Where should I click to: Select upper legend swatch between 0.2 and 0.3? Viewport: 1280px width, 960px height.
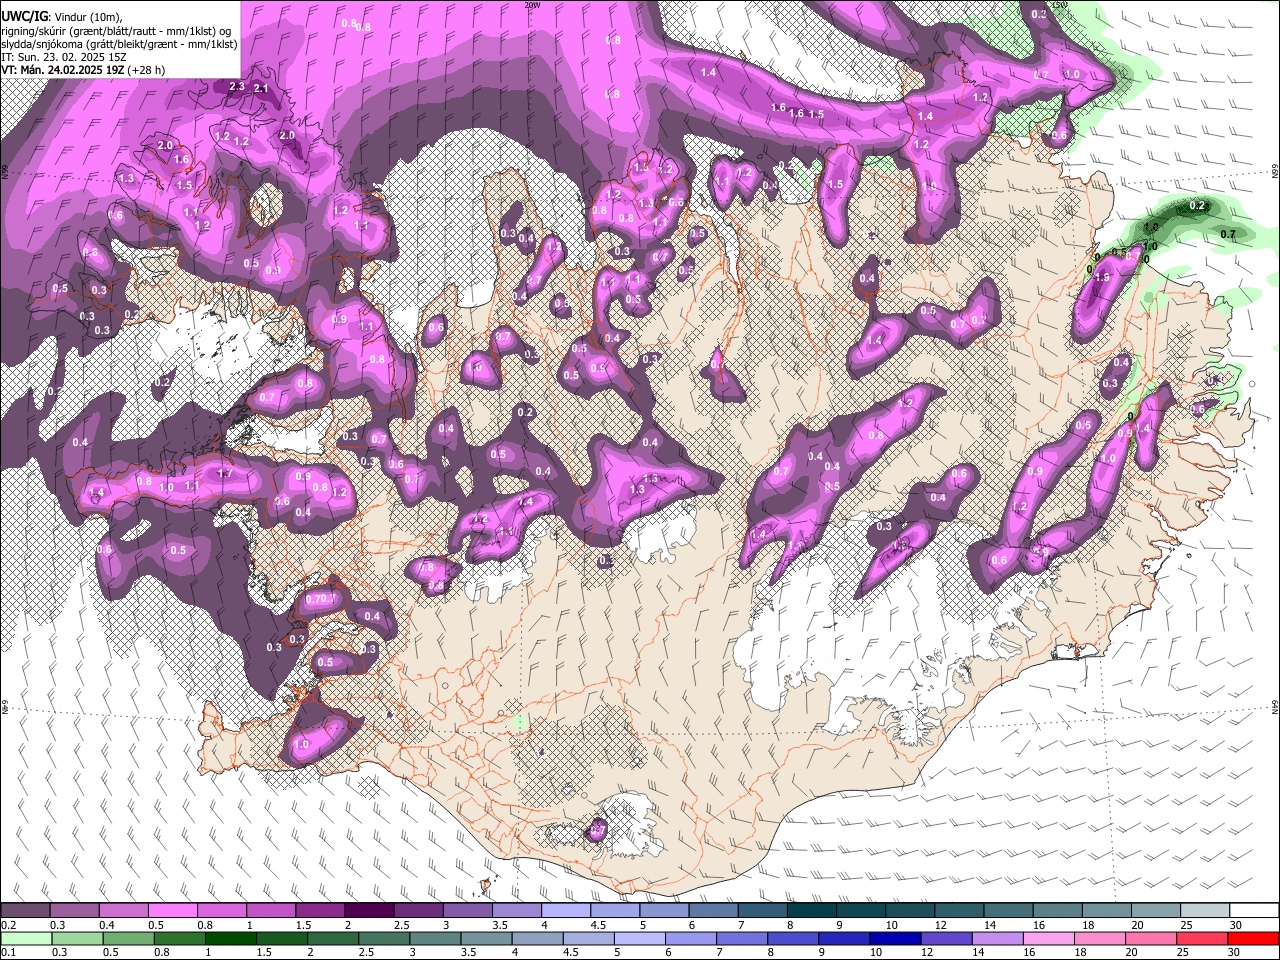(x=25, y=910)
